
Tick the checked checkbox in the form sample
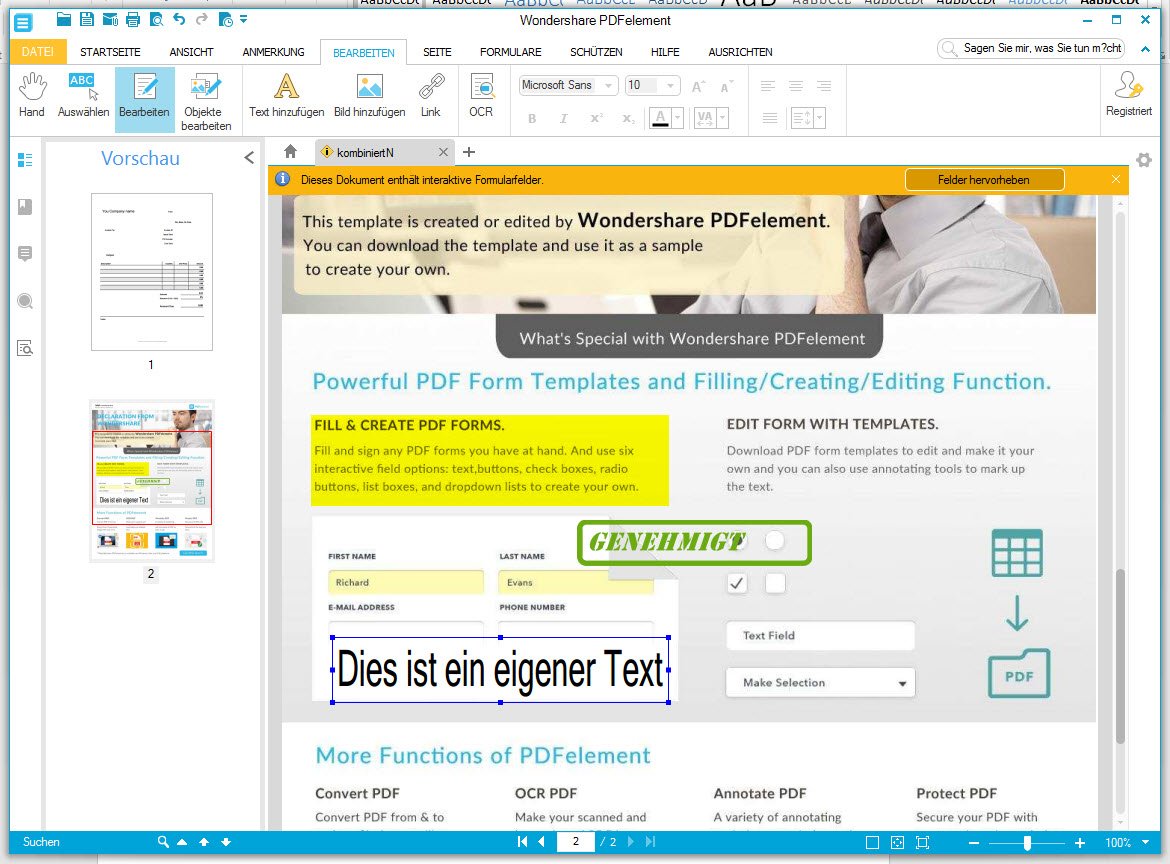point(736,583)
